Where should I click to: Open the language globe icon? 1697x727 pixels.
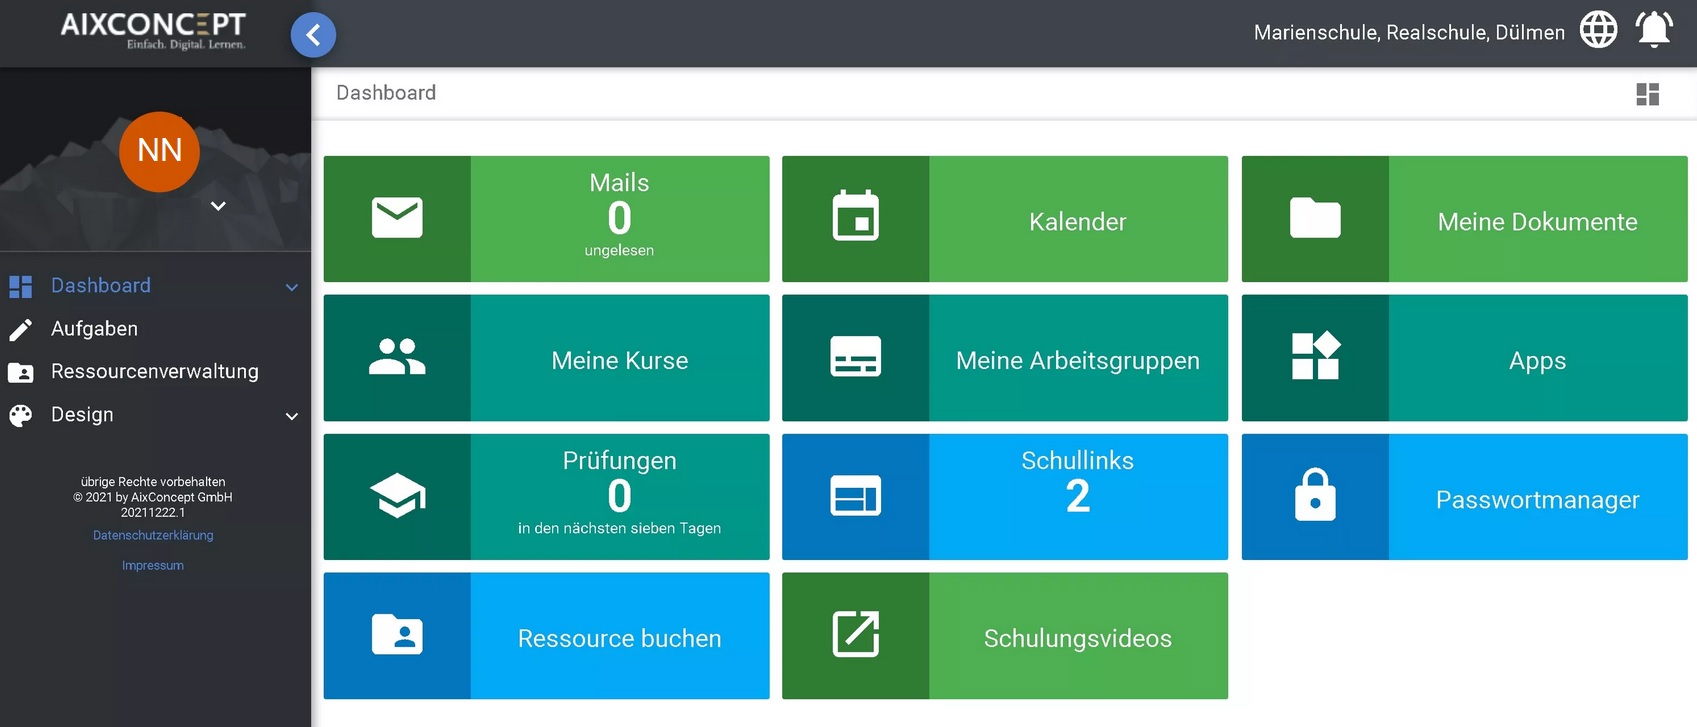[x=1598, y=30]
